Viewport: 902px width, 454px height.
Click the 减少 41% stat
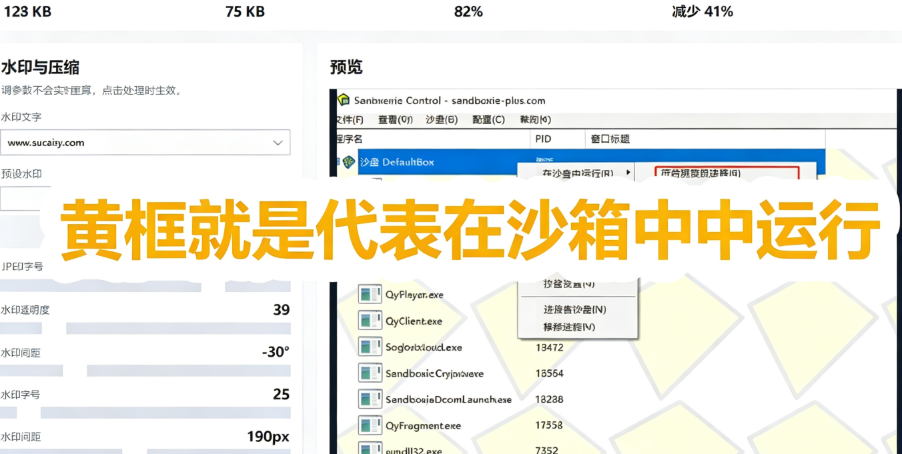[702, 12]
